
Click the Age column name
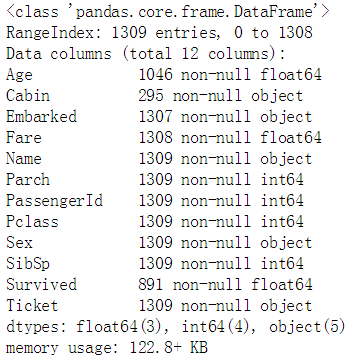tap(19, 75)
